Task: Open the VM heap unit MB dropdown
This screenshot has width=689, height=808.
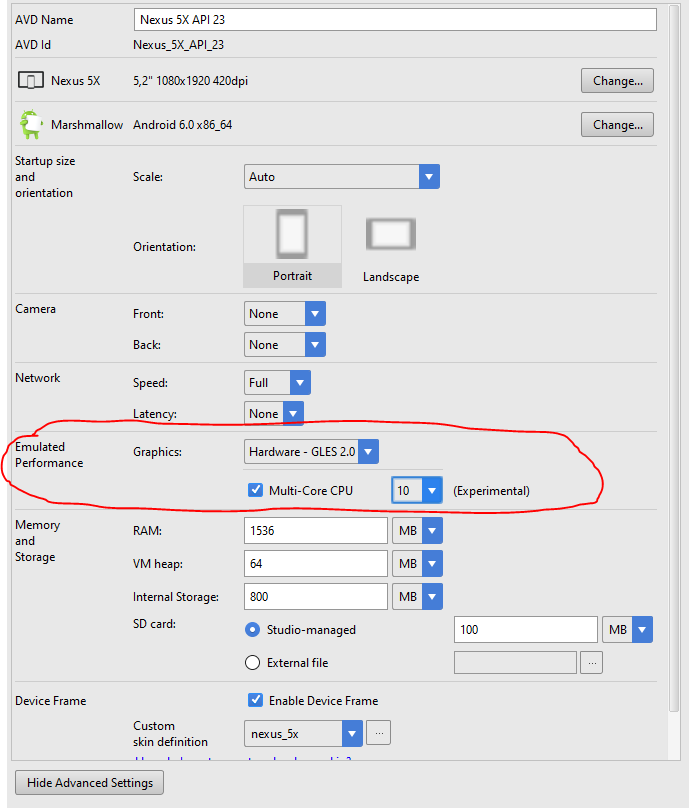Action: (417, 564)
